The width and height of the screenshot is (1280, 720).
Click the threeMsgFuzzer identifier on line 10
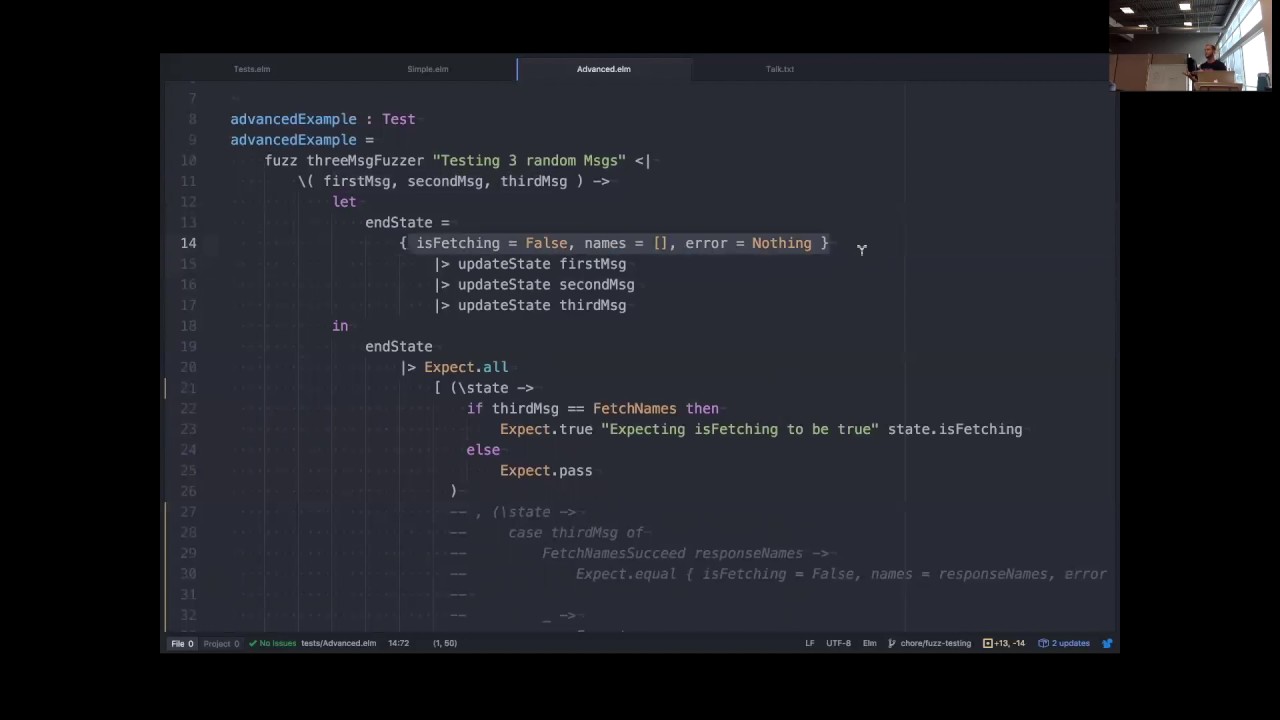pos(365,160)
